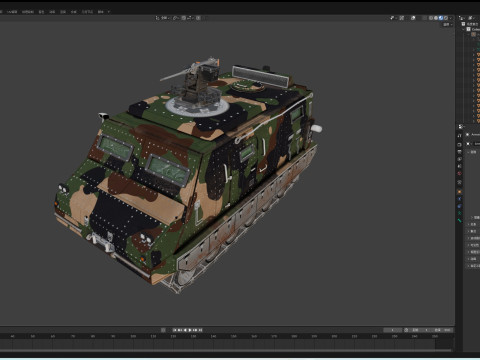Open the Tool properties tab
480x360 pixels.
click(x=459, y=136)
